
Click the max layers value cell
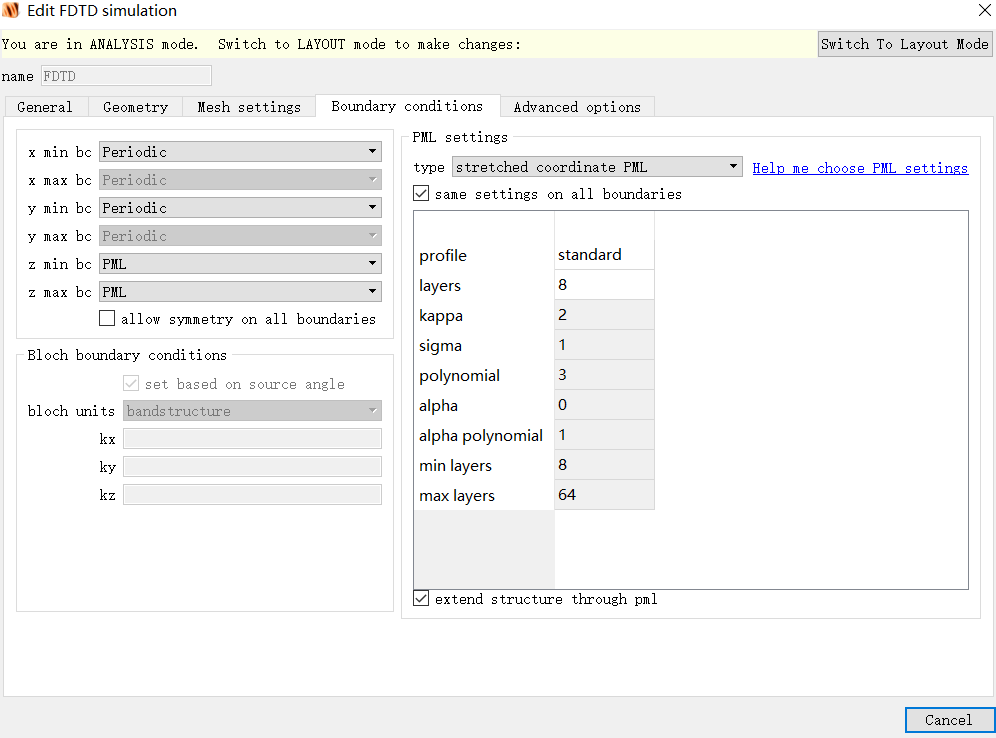[604, 495]
